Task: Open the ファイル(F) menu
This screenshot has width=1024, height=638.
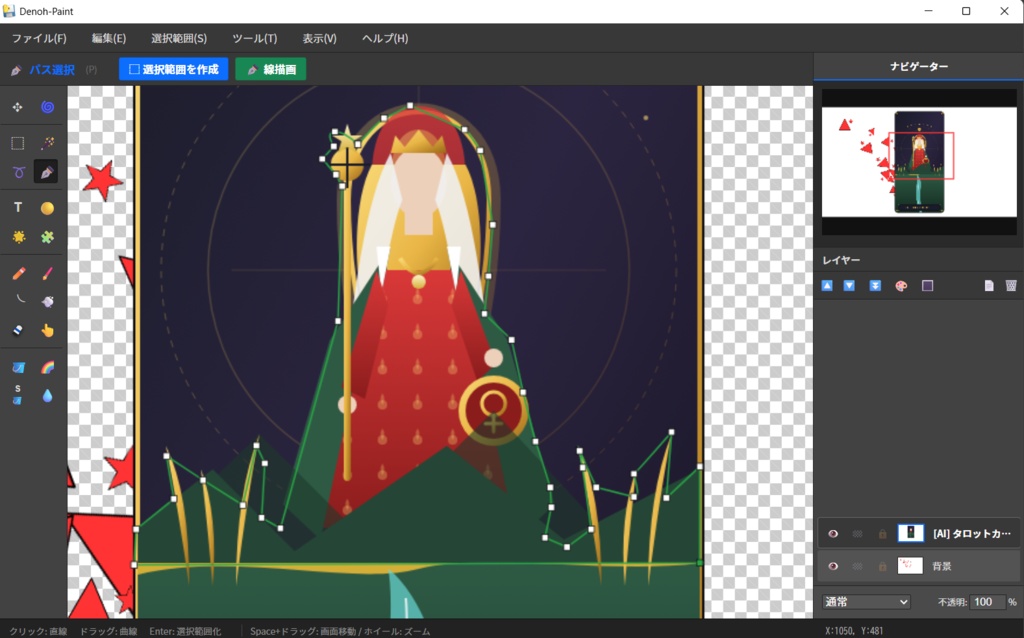Action: pos(39,39)
